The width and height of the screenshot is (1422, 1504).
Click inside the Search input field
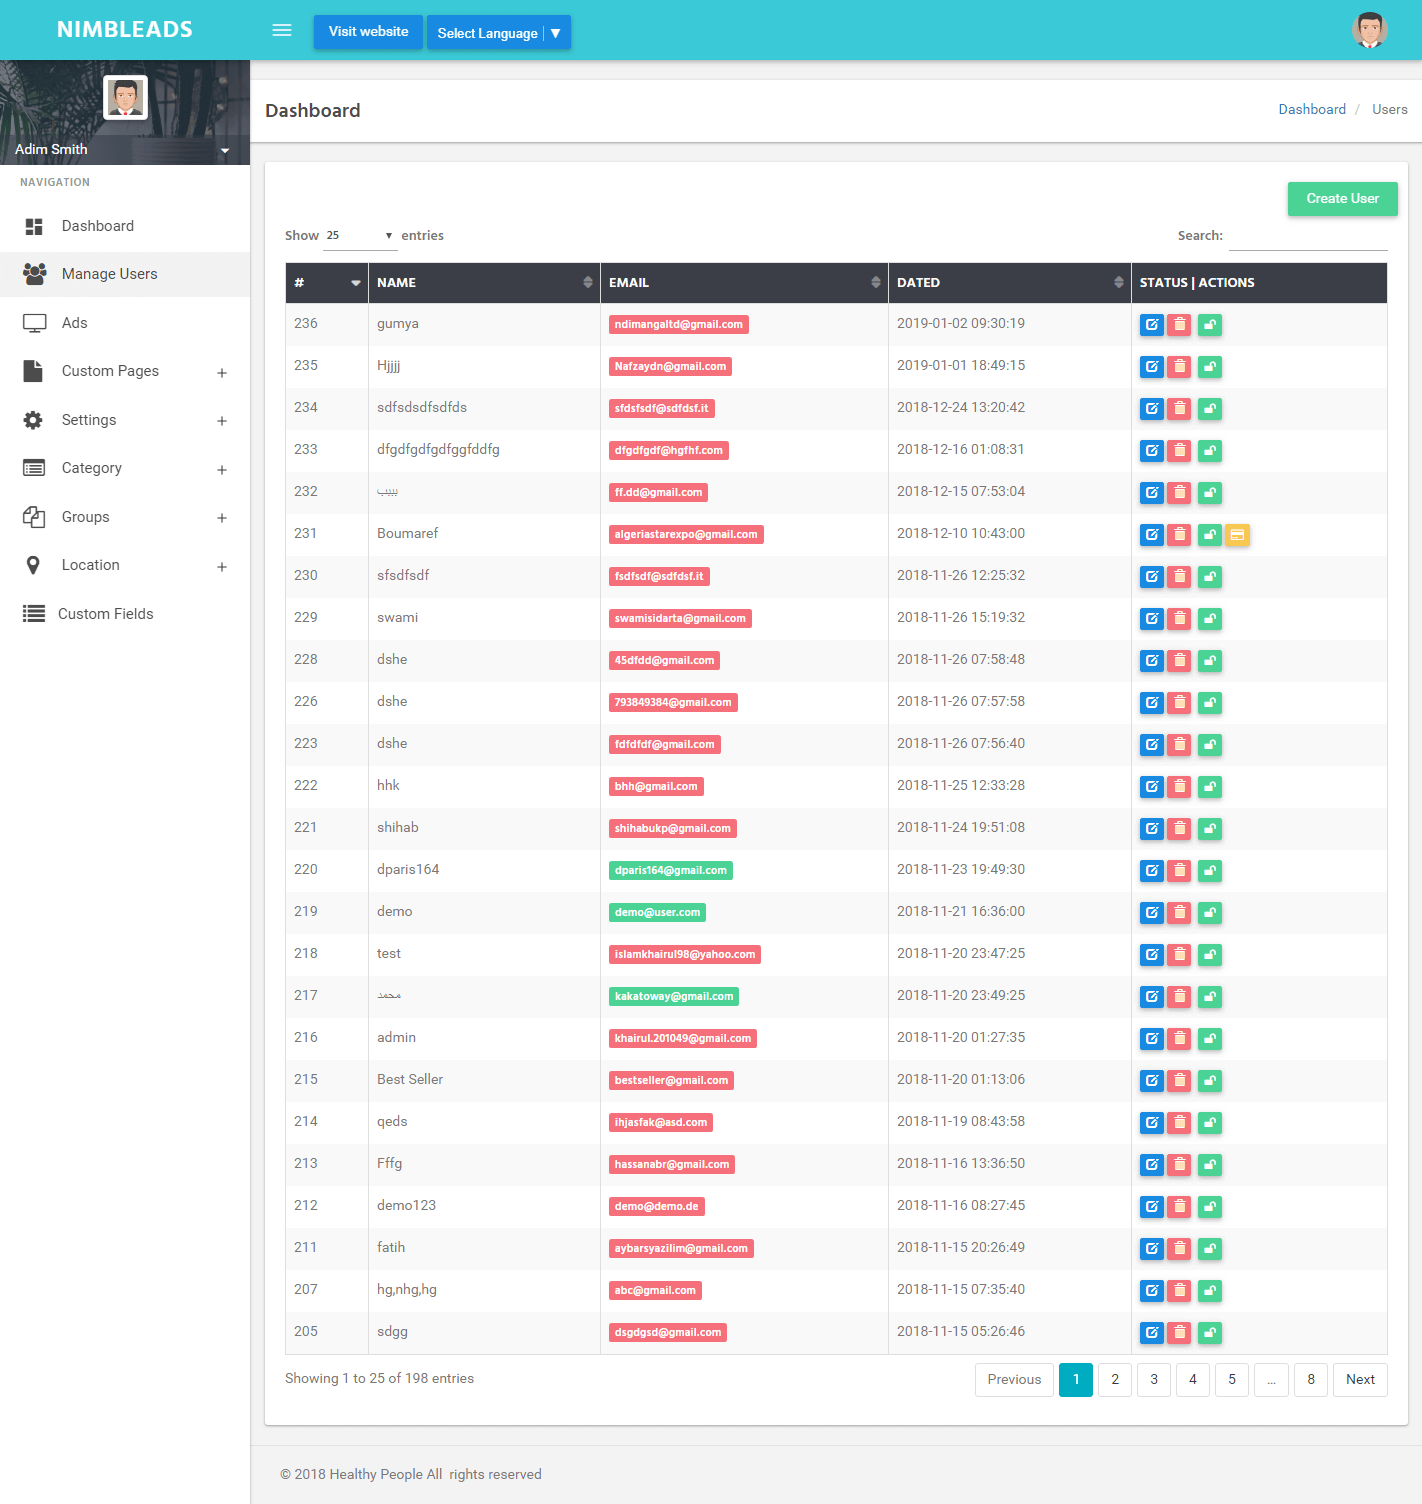point(1308,241)
